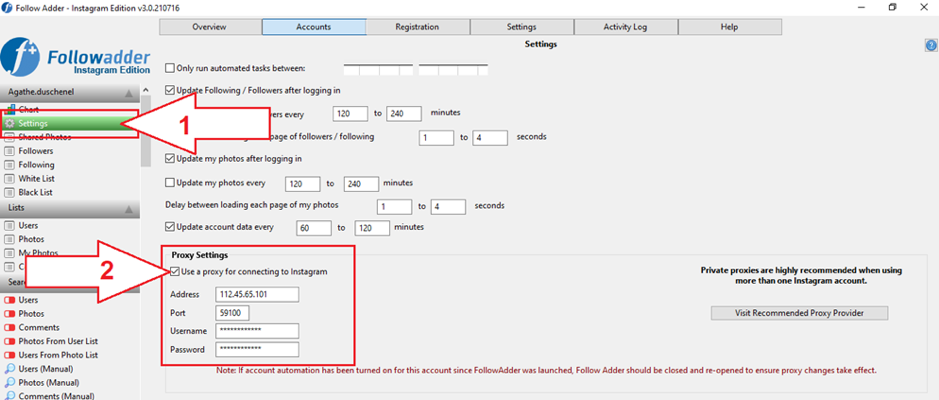Click photos update minimum field showing 120
Image resolution: width=939 pixels, height=400 pixels.
[x=304, y=183]
